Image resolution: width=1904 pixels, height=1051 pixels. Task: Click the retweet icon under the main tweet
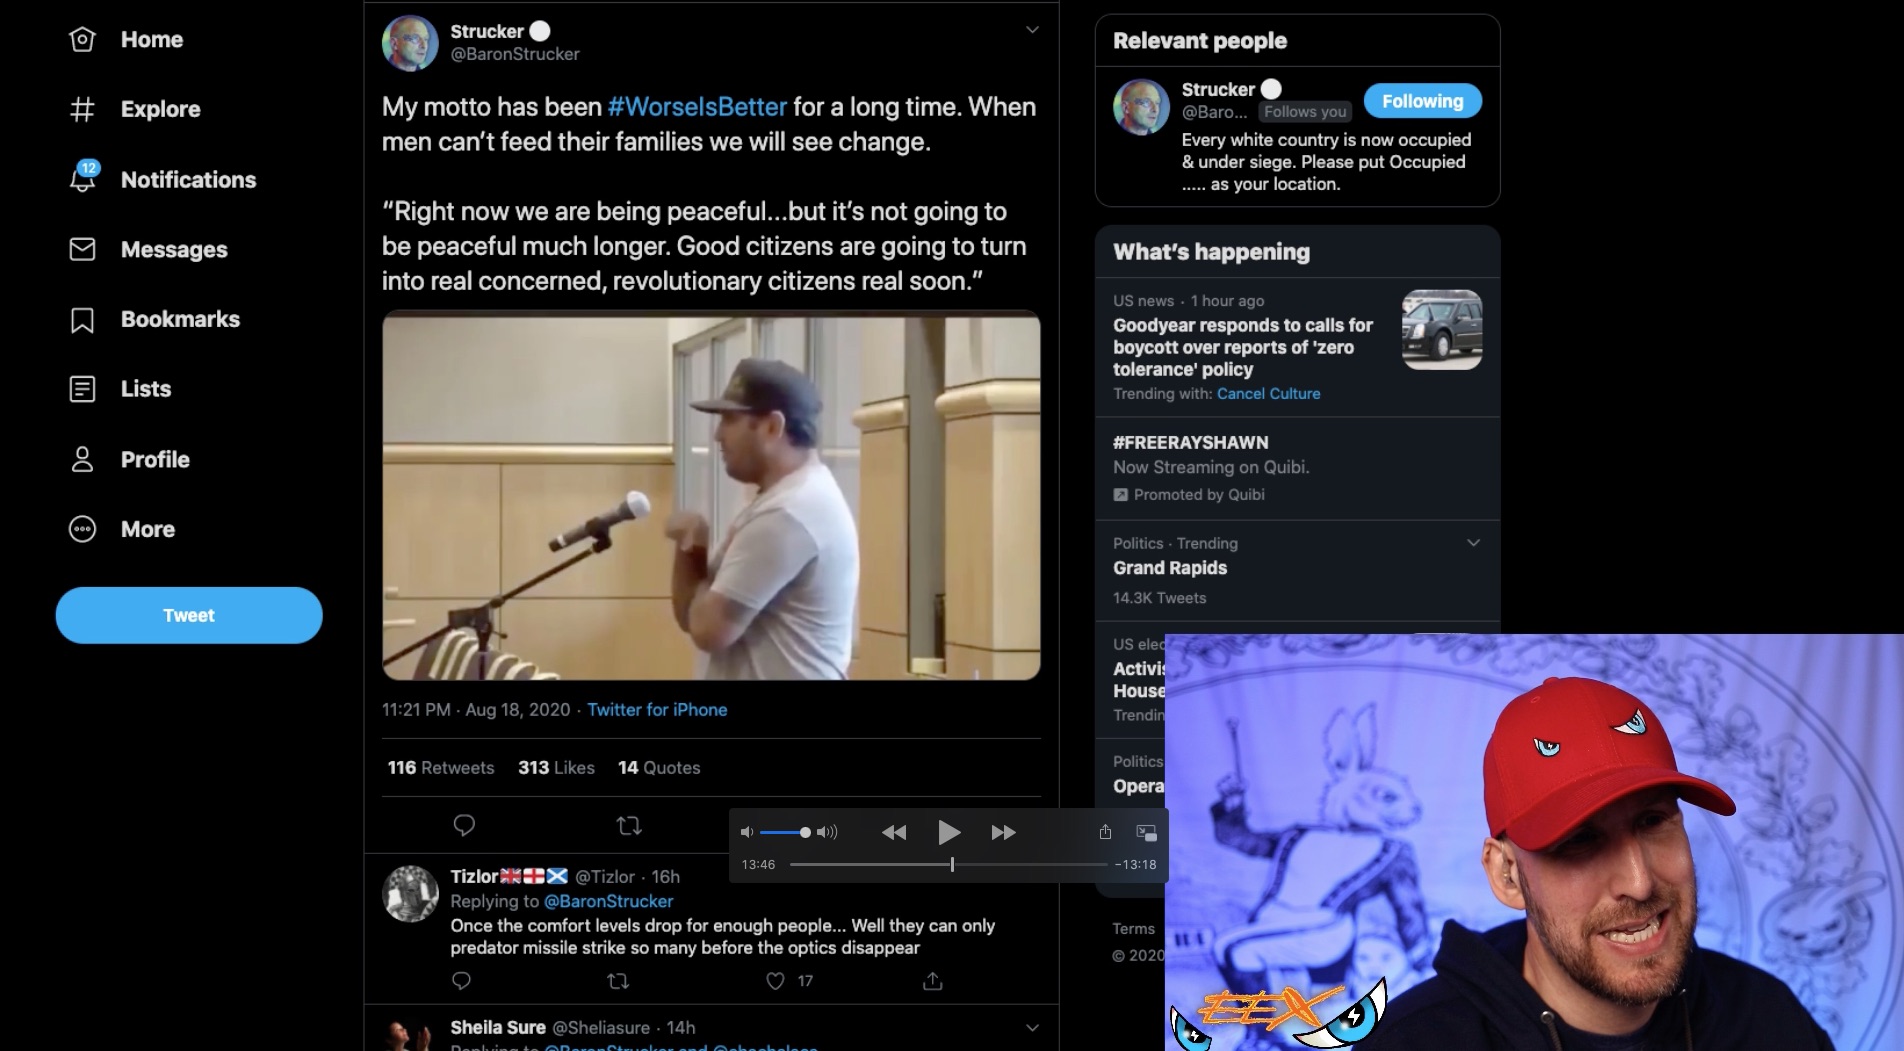tap(629, 825)
